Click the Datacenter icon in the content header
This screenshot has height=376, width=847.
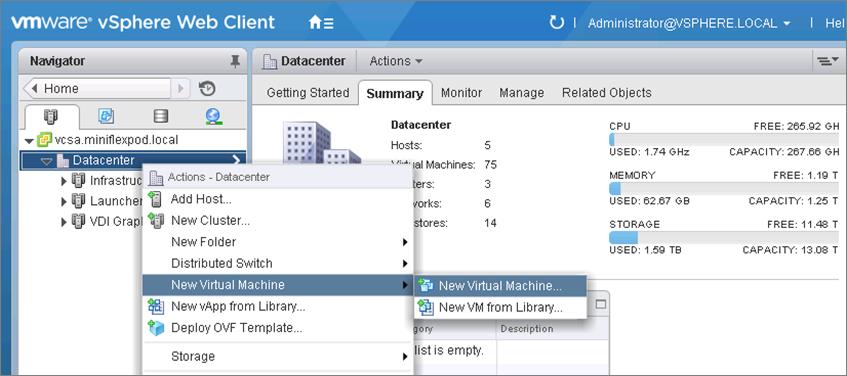click(270, 62)
